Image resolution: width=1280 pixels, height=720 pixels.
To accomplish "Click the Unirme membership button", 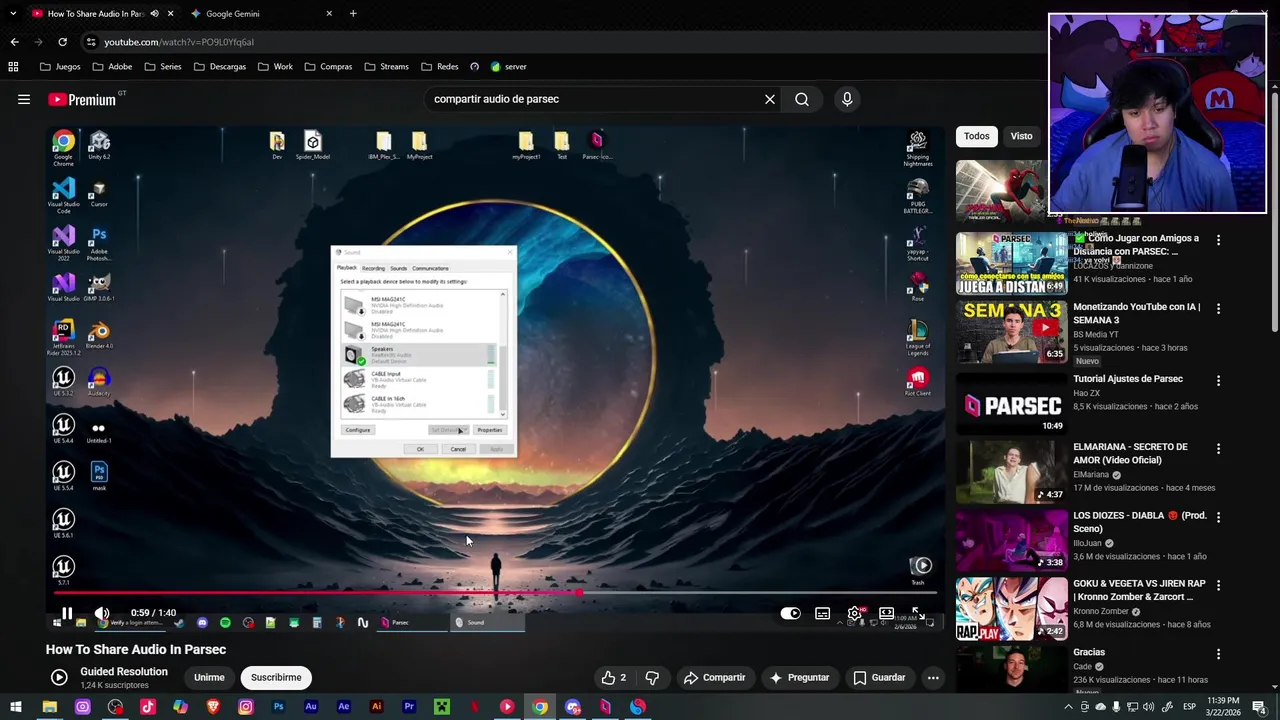I will point(209,677).
